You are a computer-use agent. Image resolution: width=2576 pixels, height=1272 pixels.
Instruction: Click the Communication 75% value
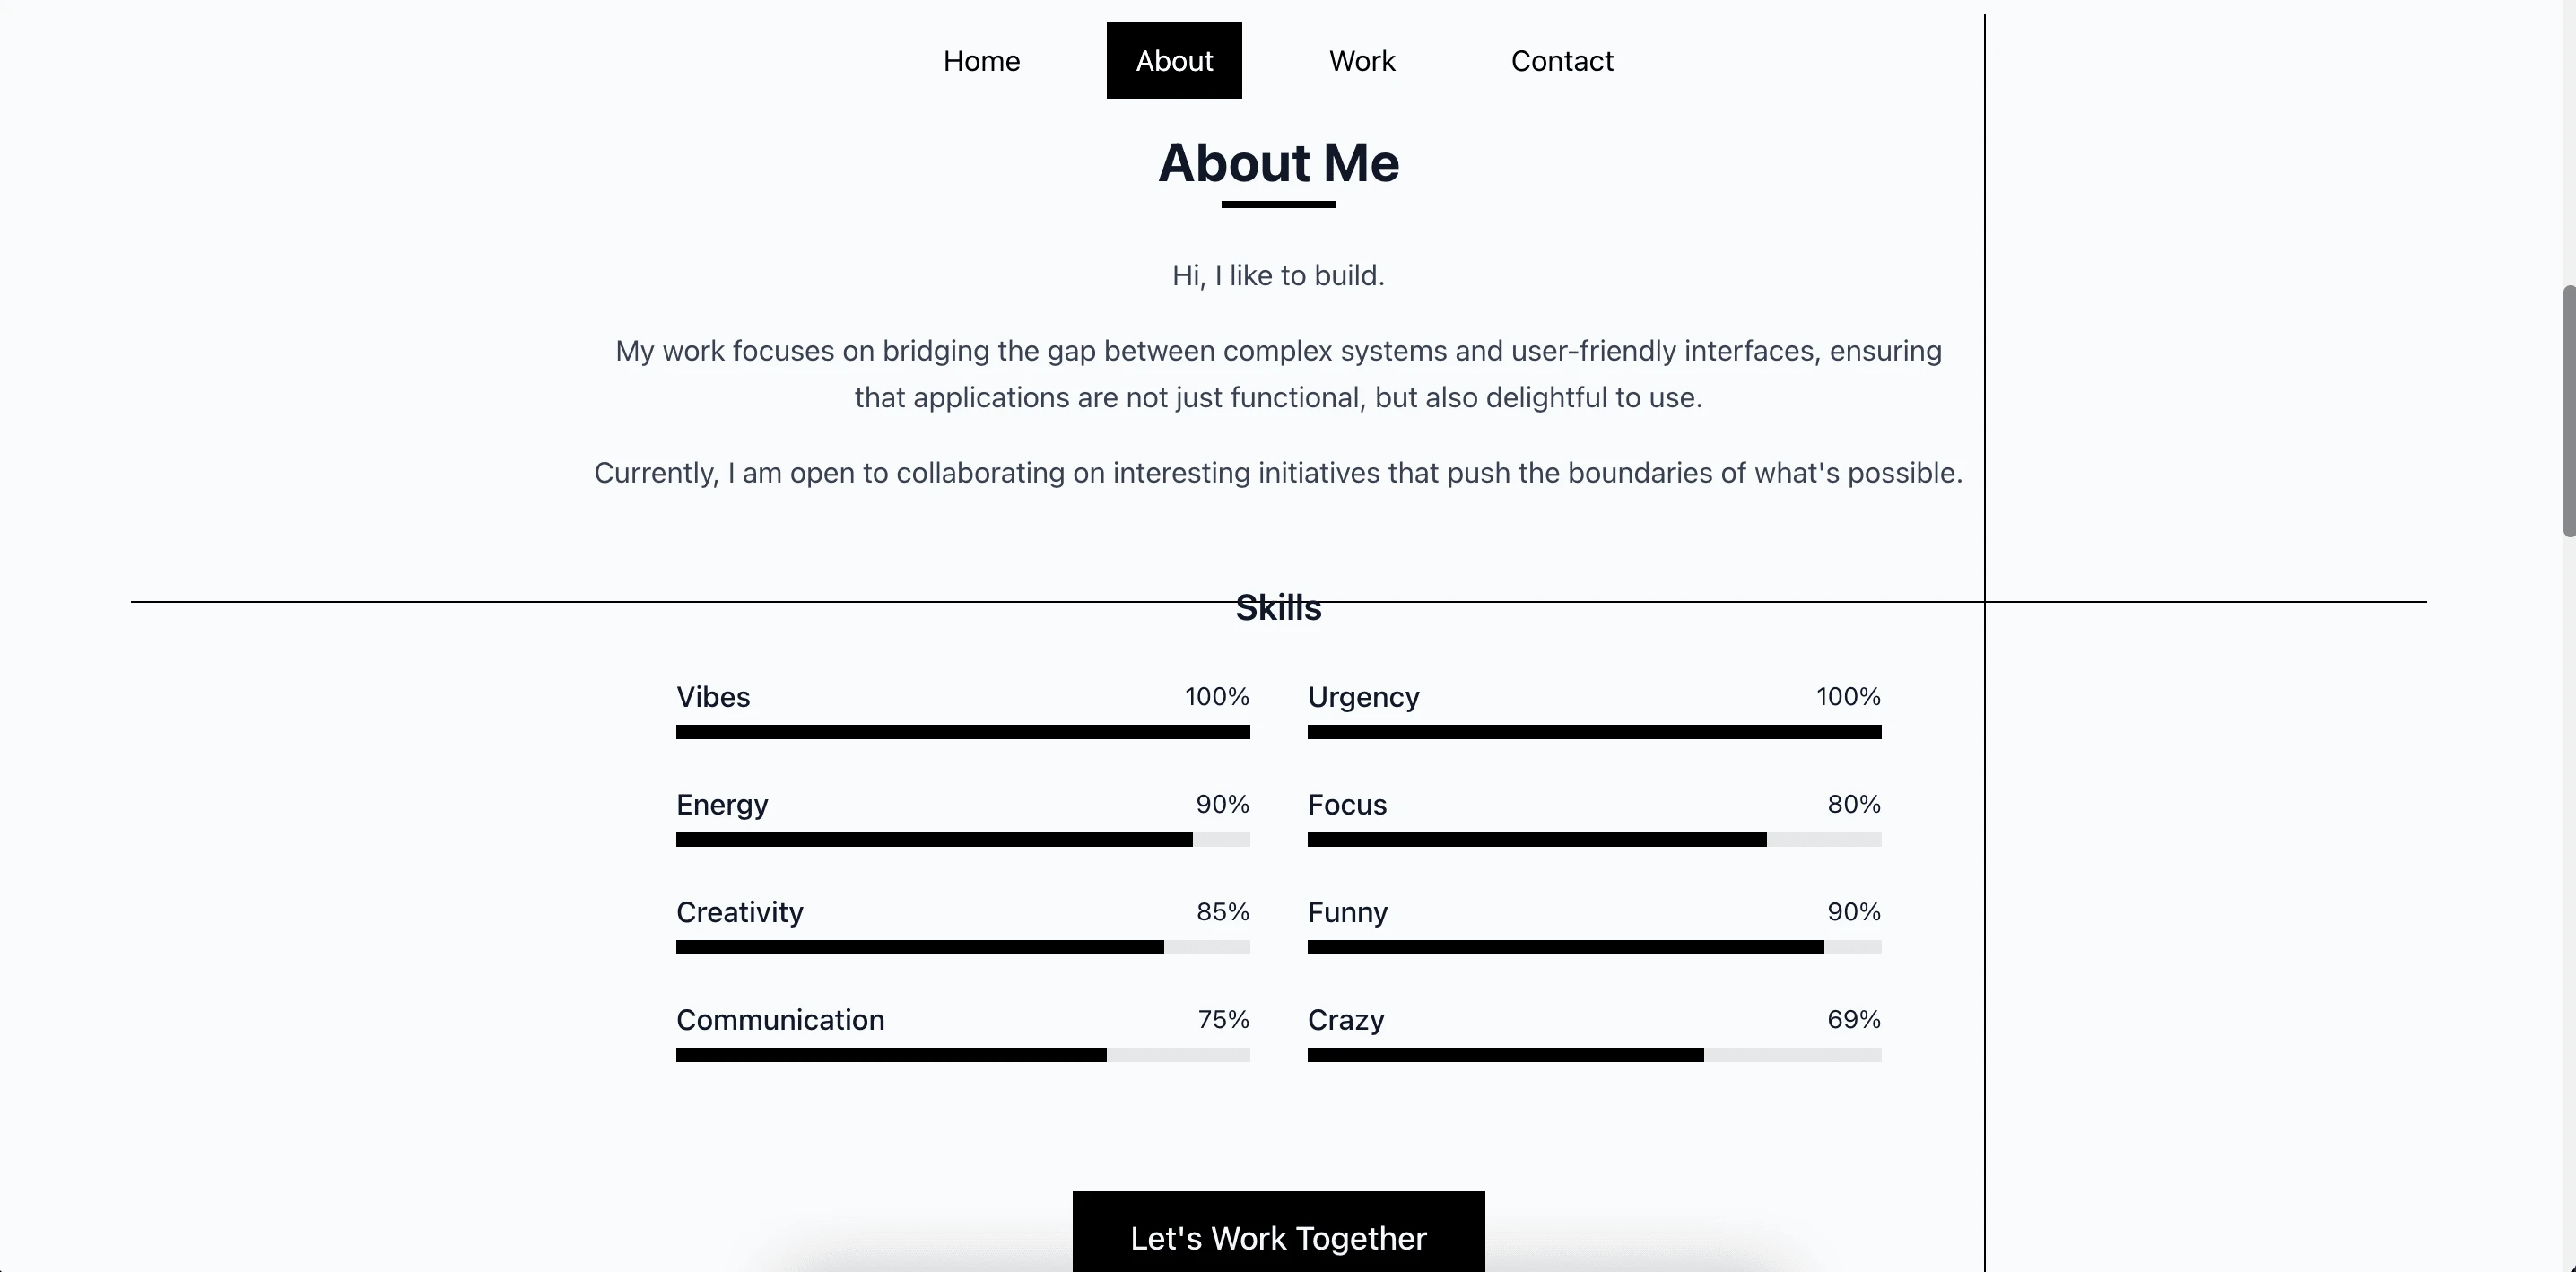1223,1019
